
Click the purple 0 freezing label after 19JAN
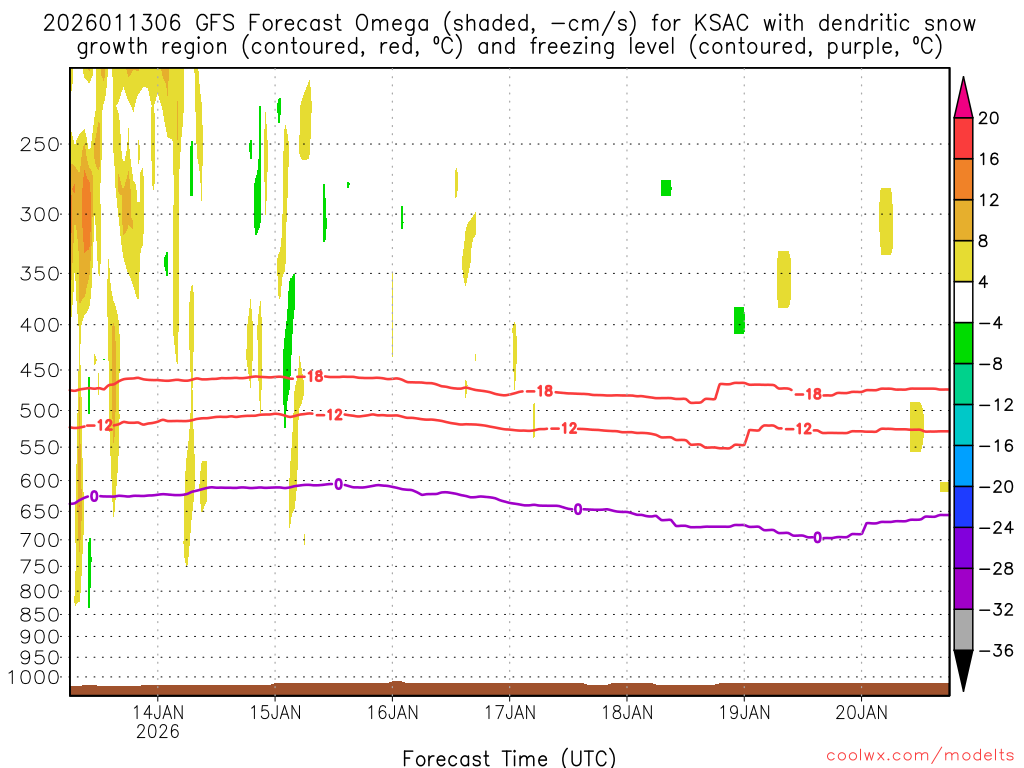click(x=818, y=538)
